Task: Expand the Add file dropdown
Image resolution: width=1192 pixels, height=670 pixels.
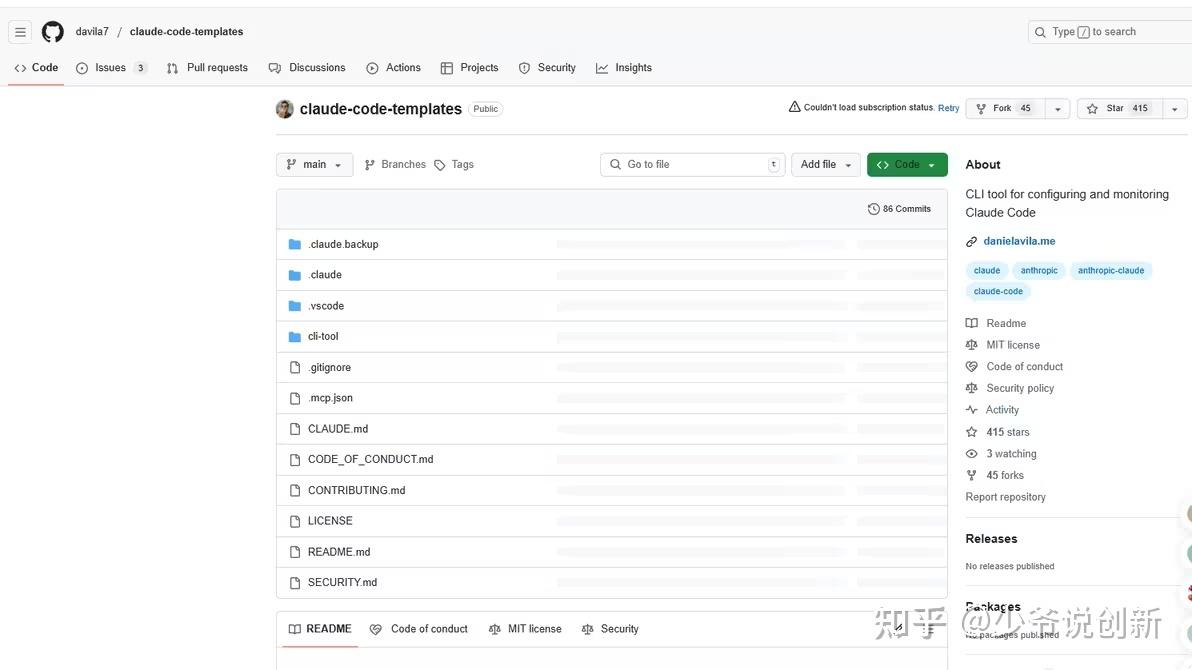Action: [x=826, y=164]
